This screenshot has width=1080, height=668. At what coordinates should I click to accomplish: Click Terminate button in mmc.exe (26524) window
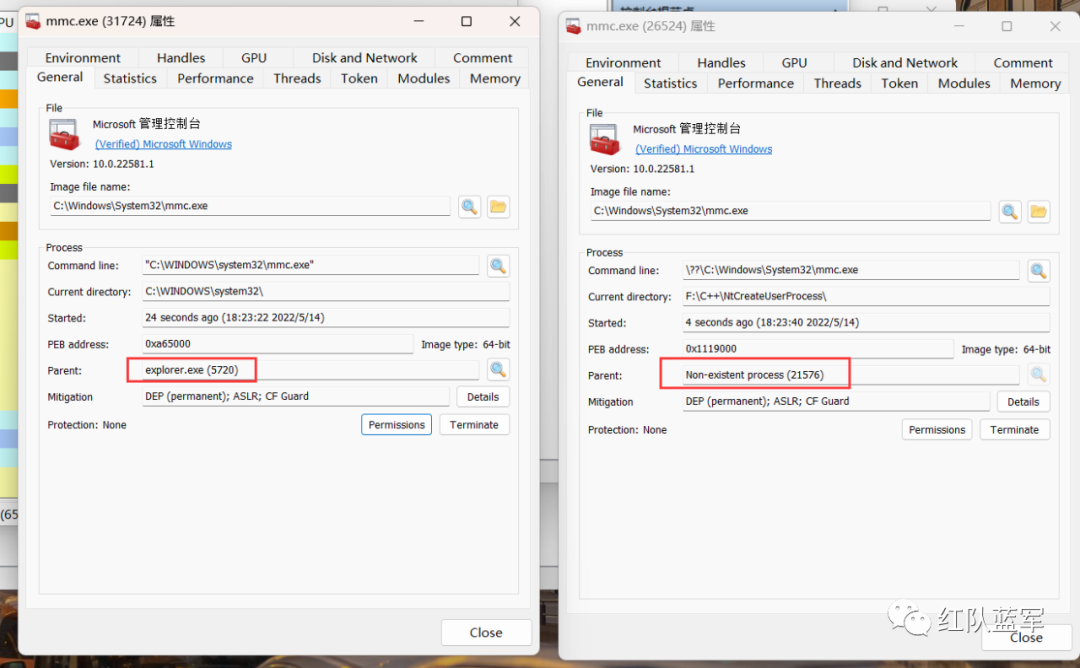(1015, 430)
